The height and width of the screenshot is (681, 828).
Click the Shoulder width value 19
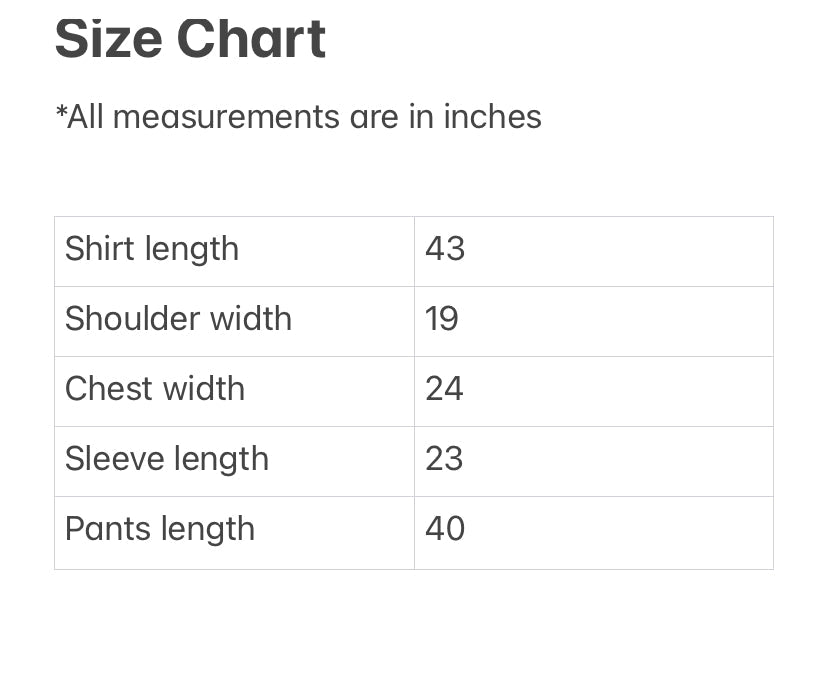tap(442, 319)
